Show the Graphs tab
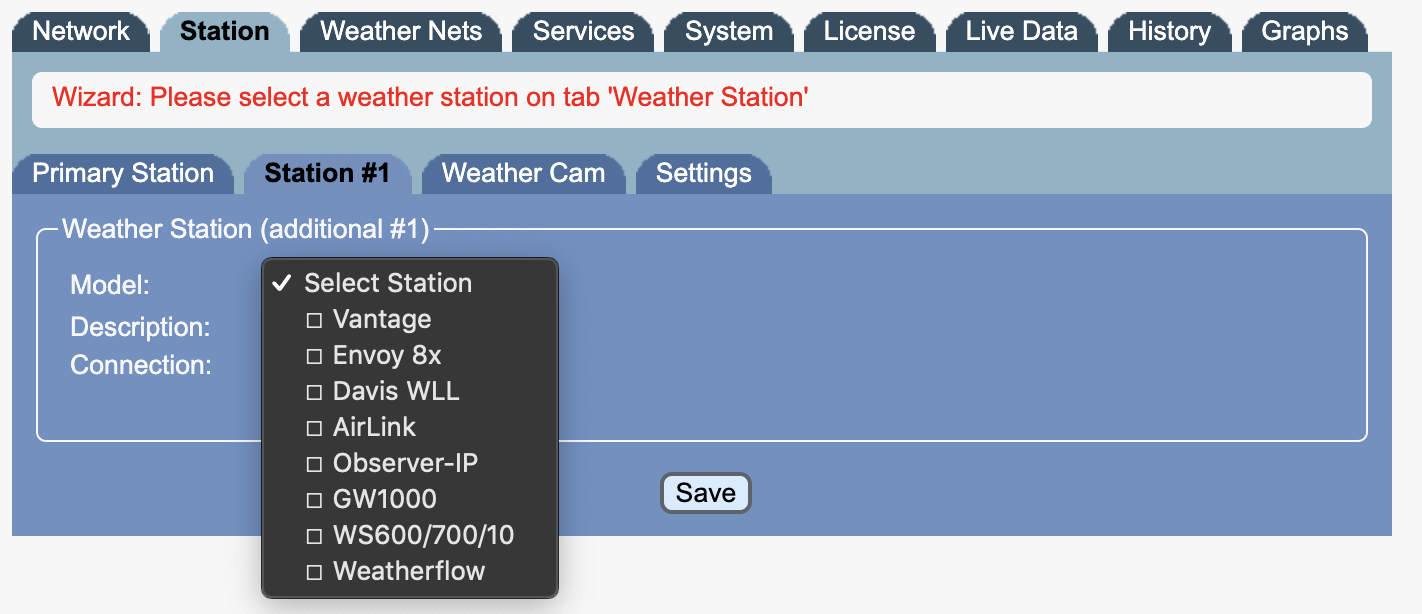The image size is (1422, 614). coord(1305,31)
